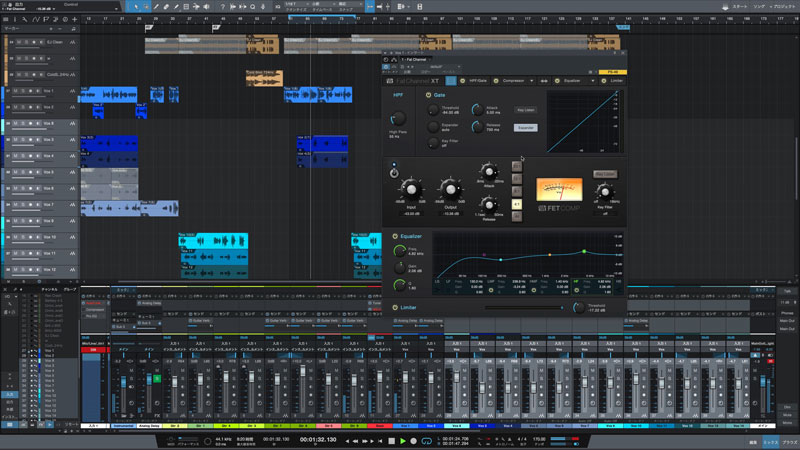Select the Range tool in the toolbar
Screen dimensions: 800x450
click(146, 7)
